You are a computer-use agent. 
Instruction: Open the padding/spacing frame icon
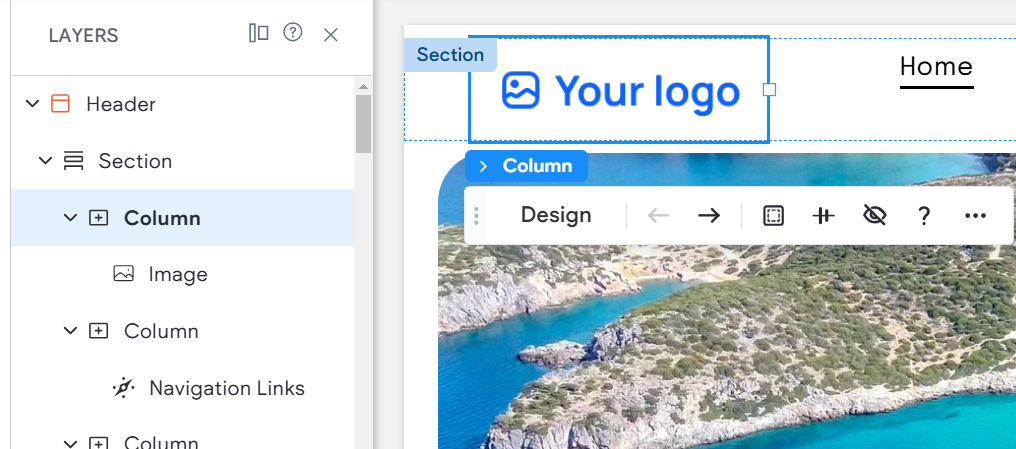coord(773,216)
